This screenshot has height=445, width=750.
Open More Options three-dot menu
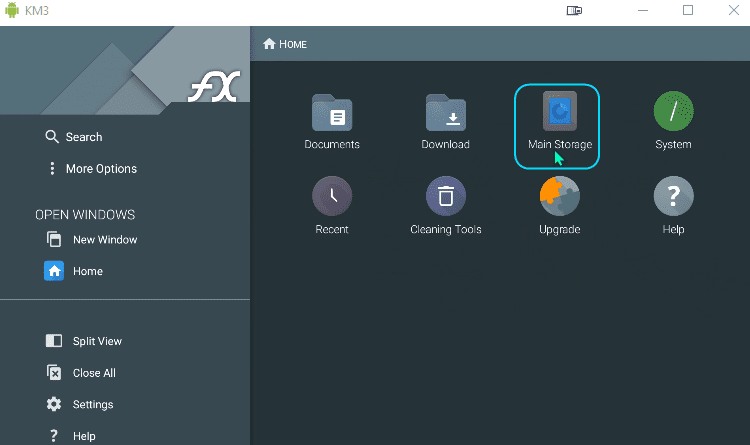(x=52, y=168)
